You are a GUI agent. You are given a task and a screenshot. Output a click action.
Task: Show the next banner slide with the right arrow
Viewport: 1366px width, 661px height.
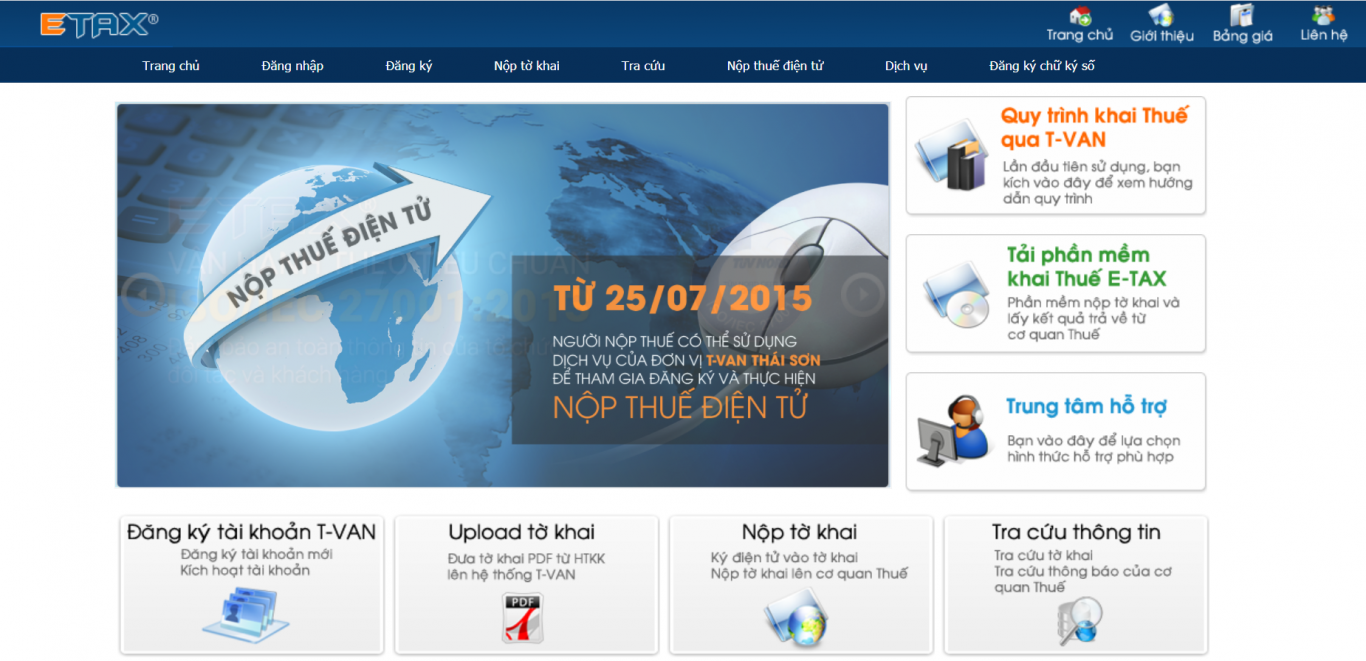coord(862,295)
